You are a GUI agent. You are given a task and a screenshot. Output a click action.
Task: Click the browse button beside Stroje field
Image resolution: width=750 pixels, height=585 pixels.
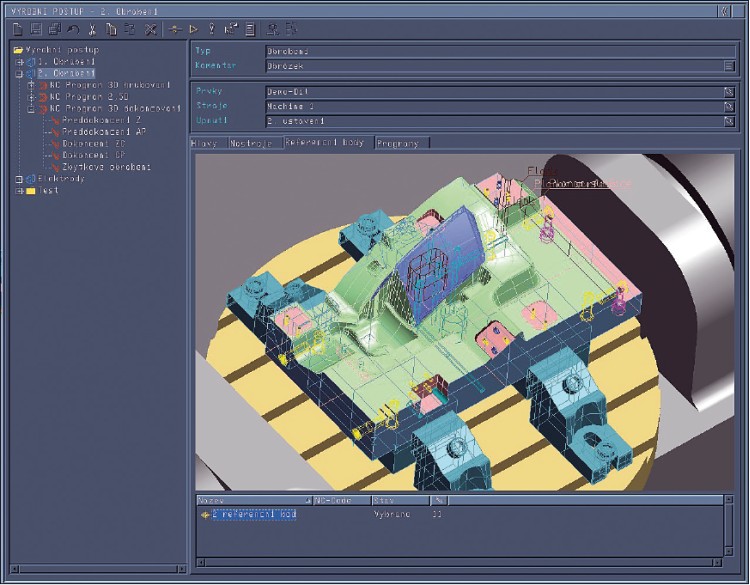point(729,106)
